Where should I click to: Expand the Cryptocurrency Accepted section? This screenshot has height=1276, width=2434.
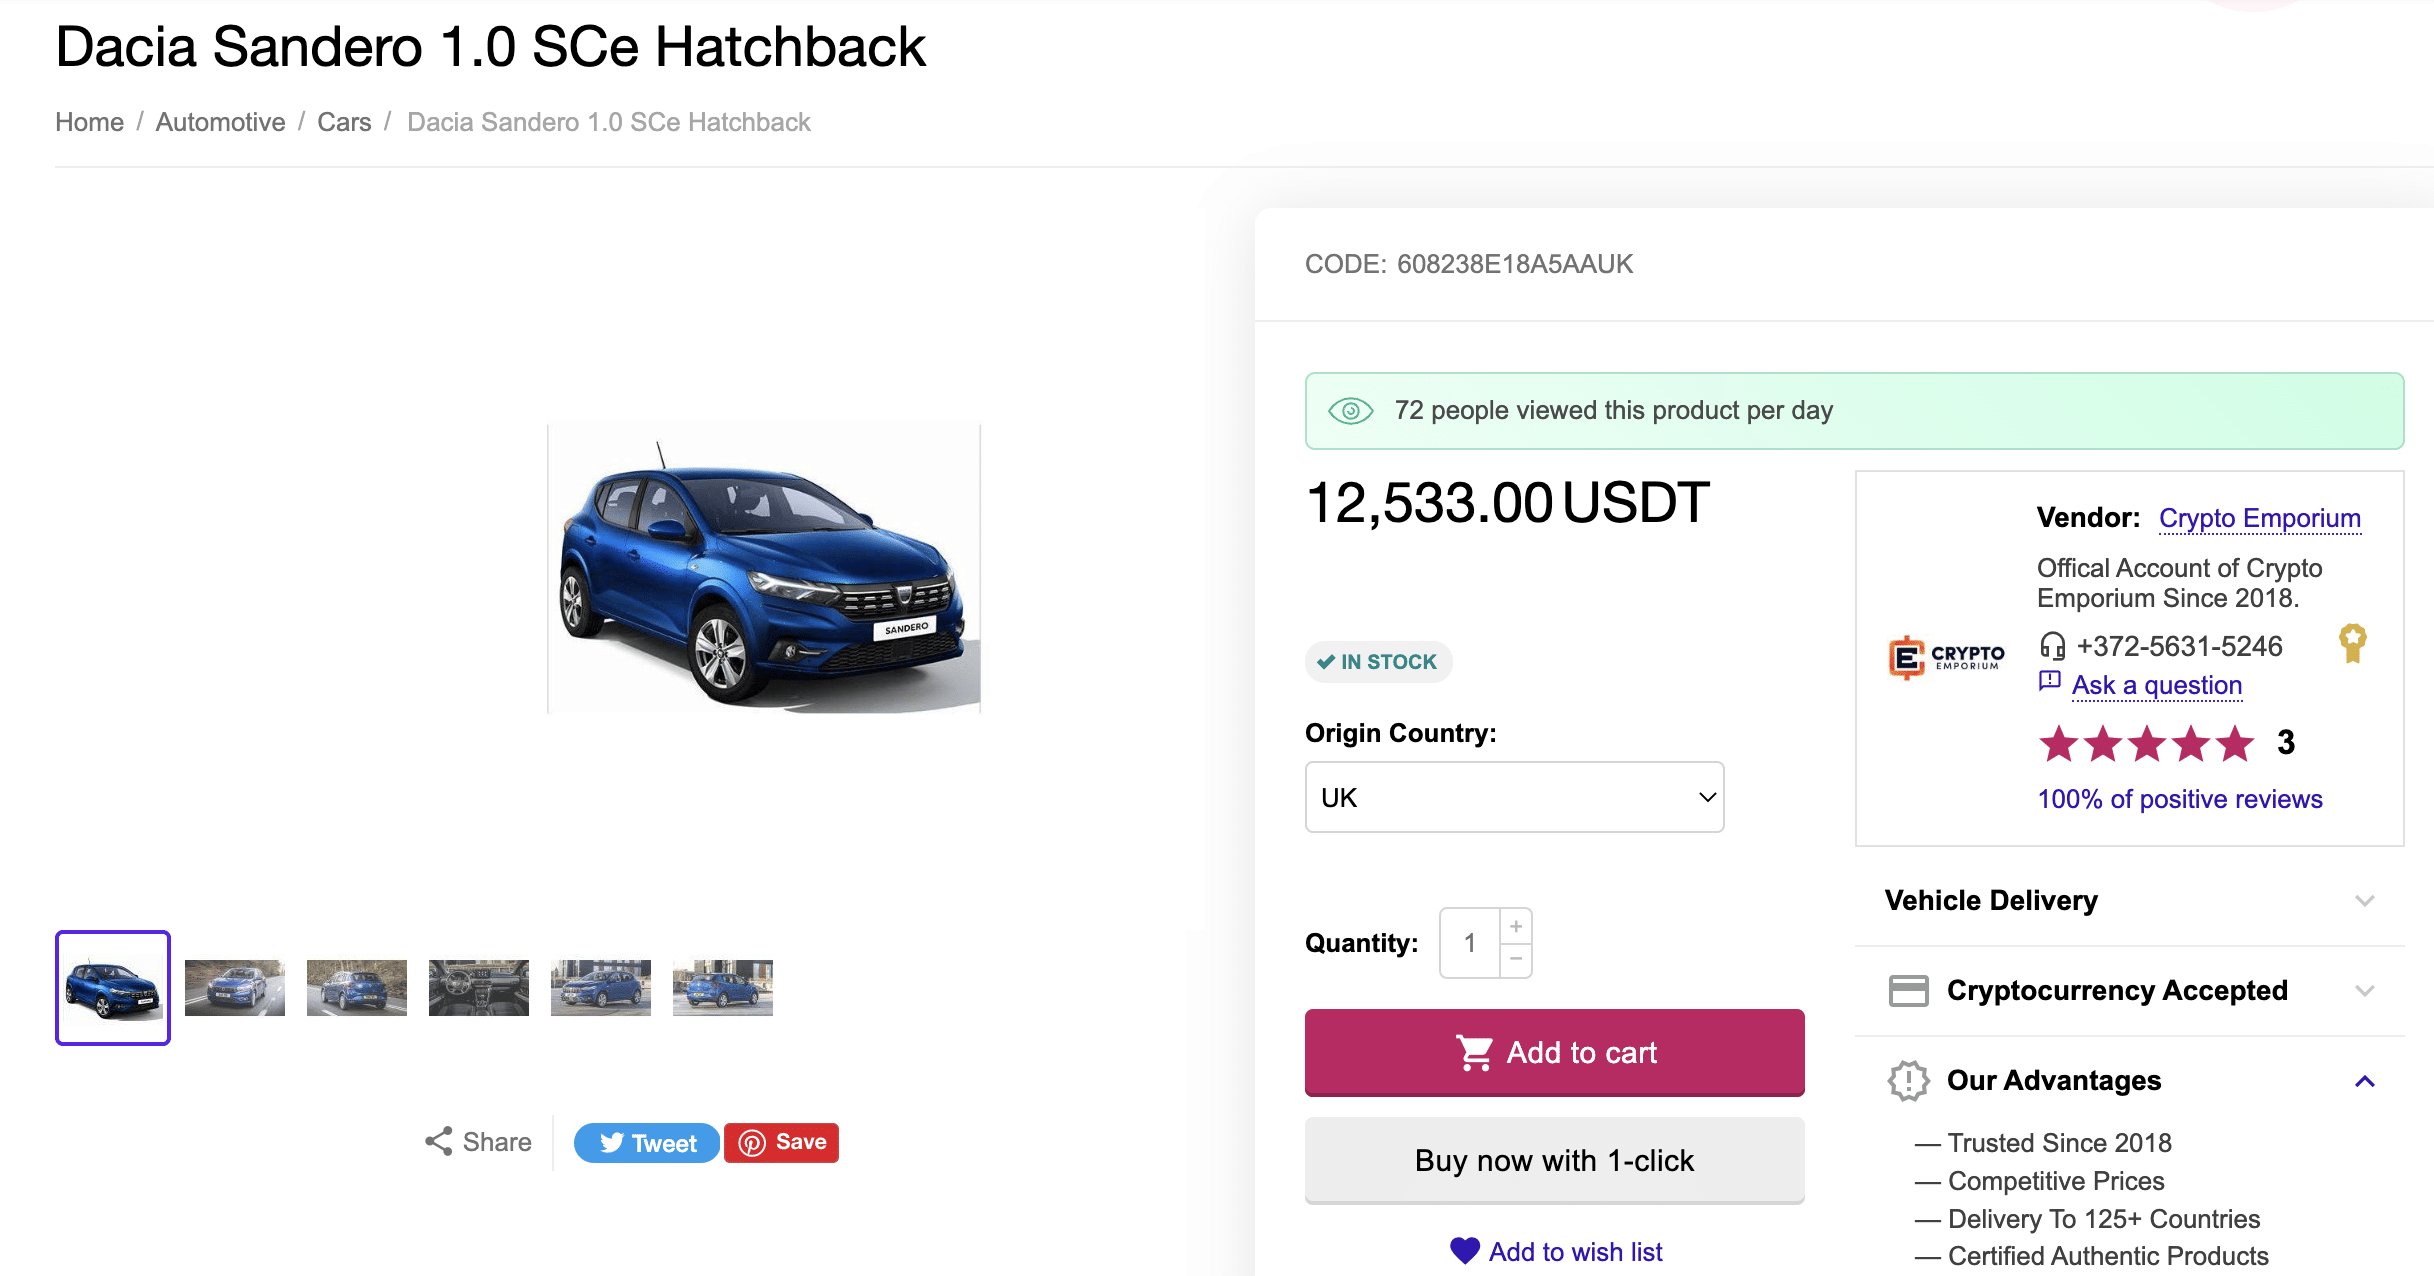[2130, 990]
